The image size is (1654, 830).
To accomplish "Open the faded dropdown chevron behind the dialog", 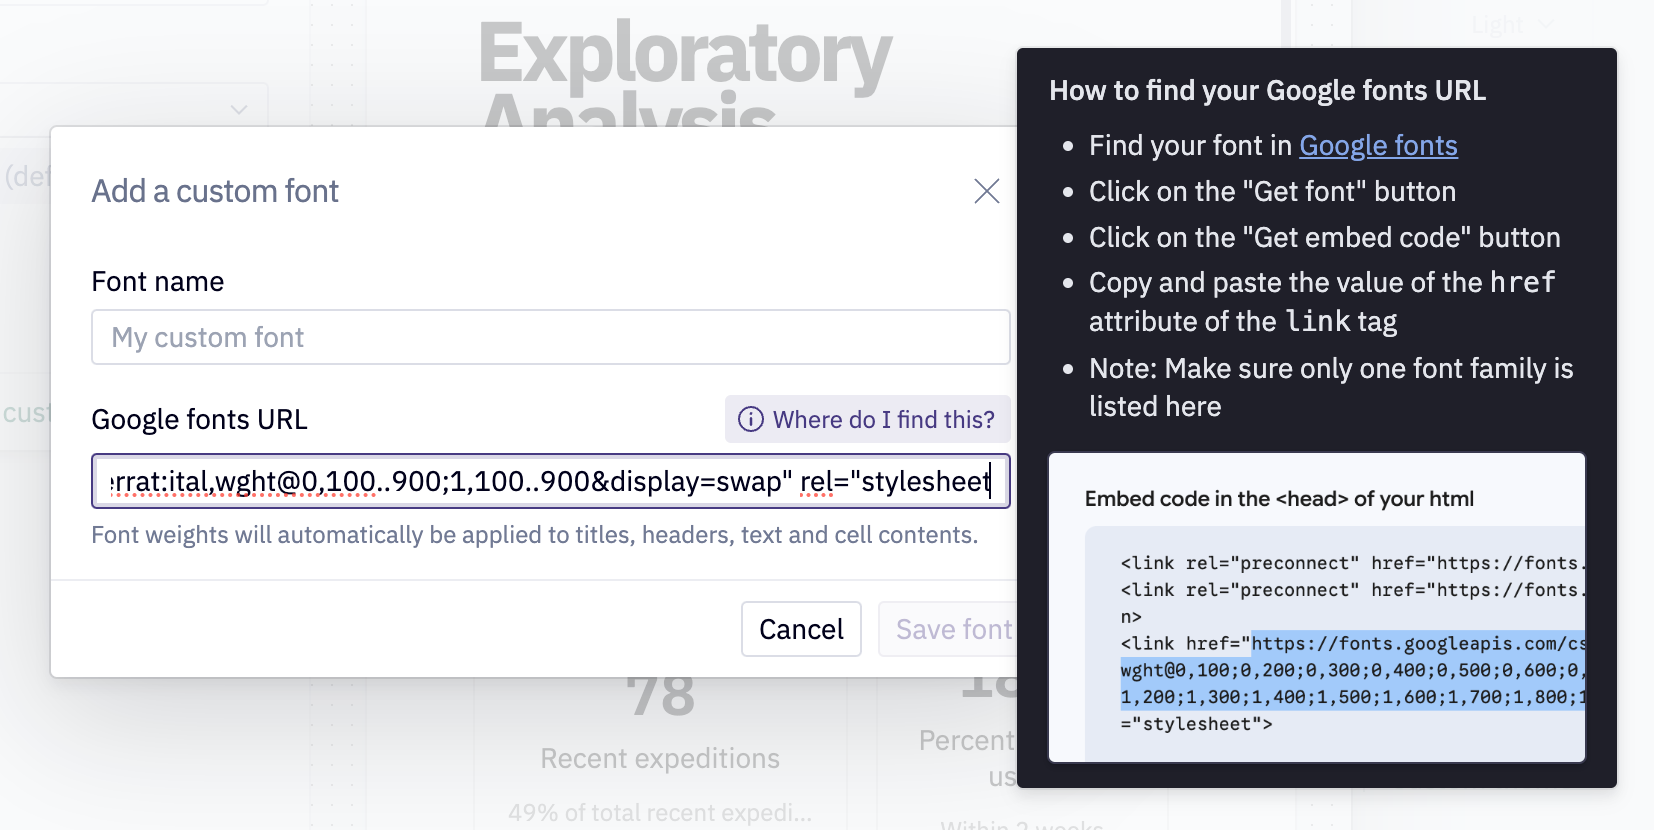I will pyautogui.click(x=239, y=109).
